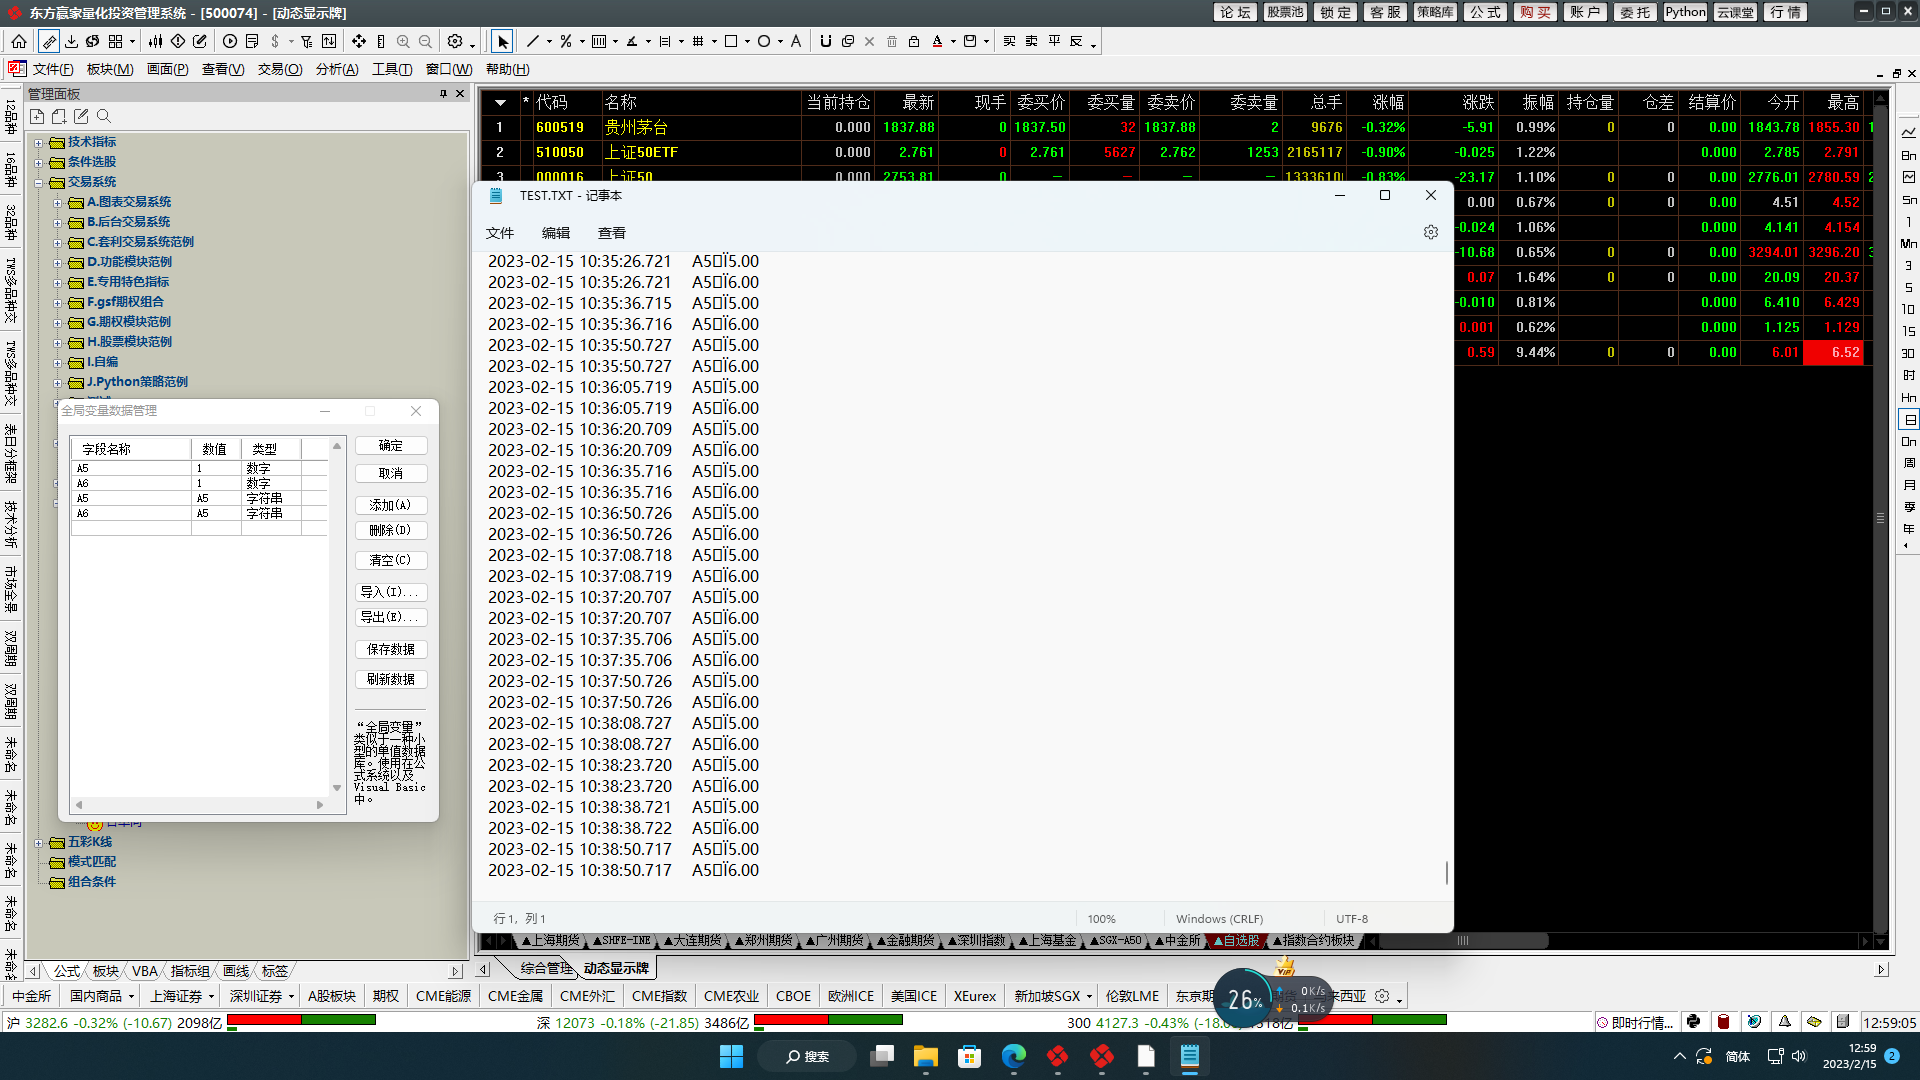Expand the 技术指标 tree folder
Screen dimensions: 1920x1080
point(39,142)
